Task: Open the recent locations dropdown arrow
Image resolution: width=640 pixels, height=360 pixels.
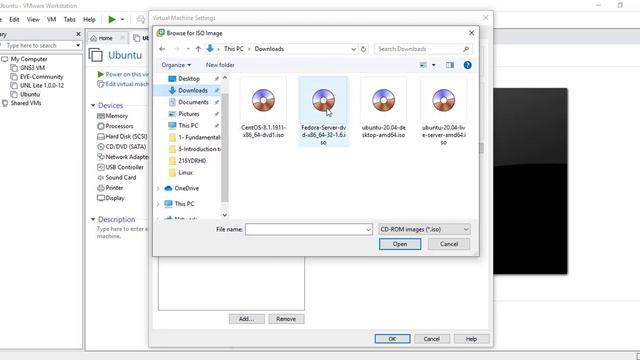Action: (x=188, y=49)
